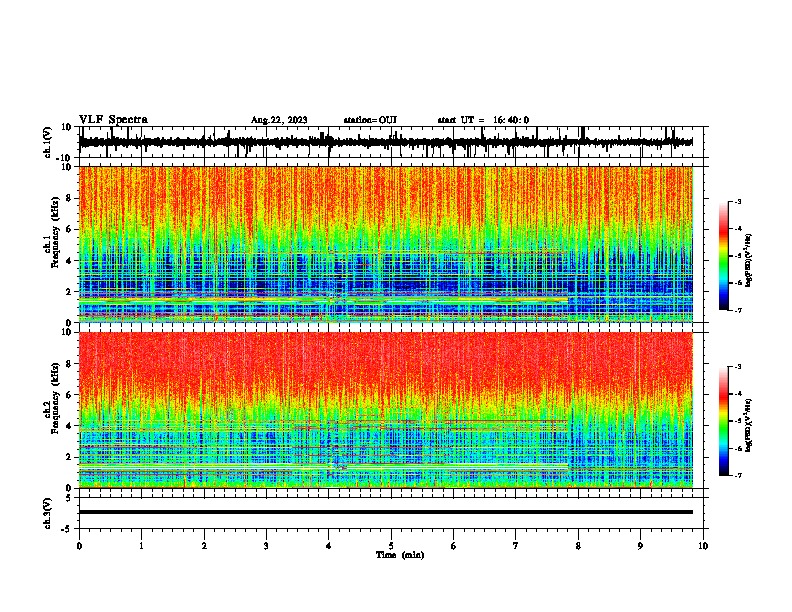This screenshot has height=612, width=792.
Task: Click the time axis tick label "6"
Action: point(454,546)
